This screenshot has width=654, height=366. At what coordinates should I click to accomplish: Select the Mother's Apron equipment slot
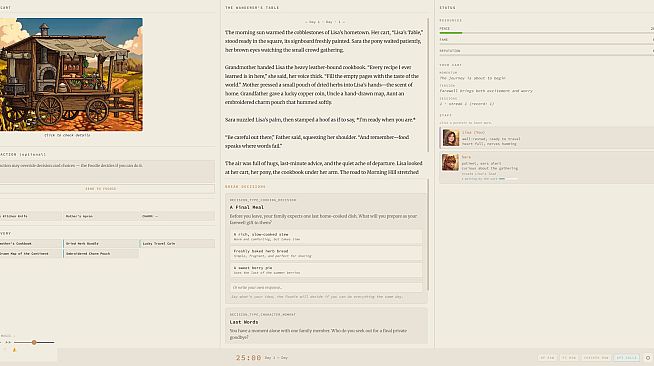101,216
